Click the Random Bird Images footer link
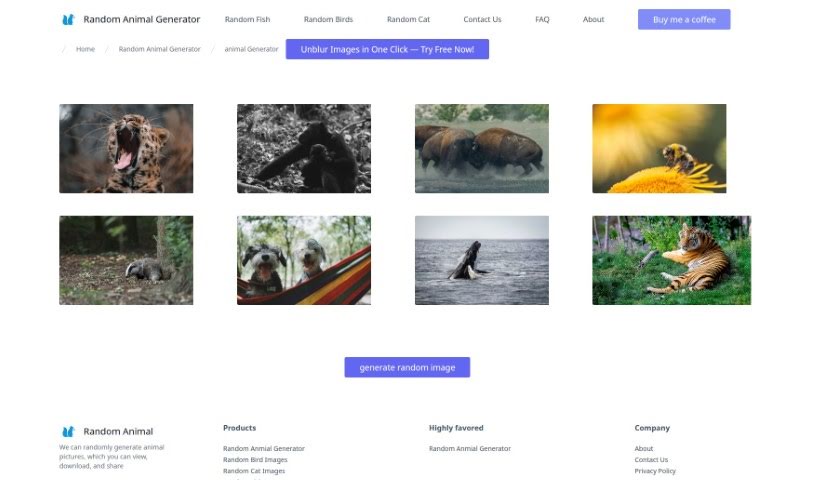 click(255, 460)
